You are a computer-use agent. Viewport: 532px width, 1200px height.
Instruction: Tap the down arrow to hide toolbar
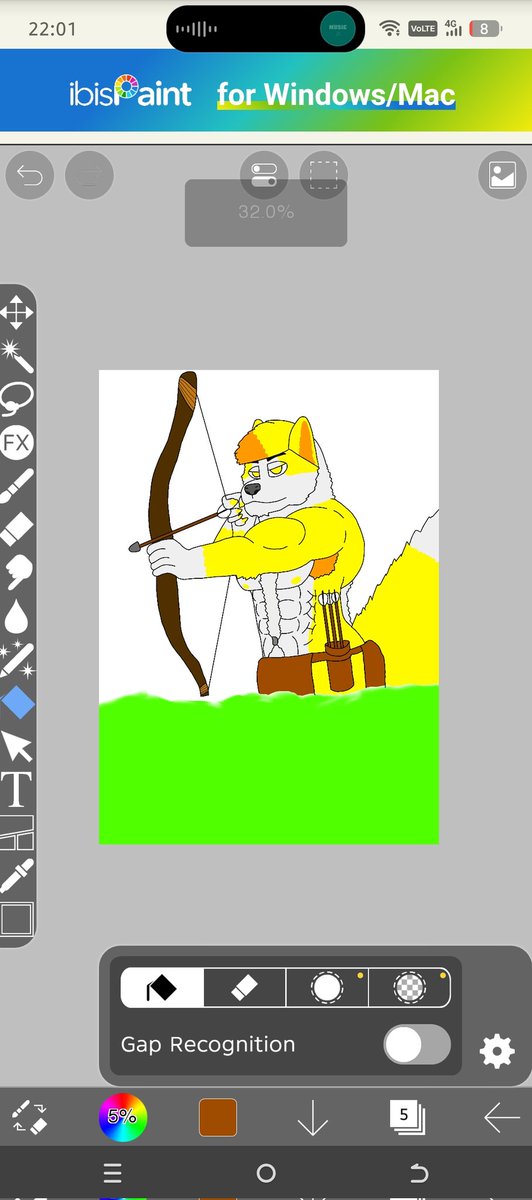pyautogui.click(x=313, y=1117)
